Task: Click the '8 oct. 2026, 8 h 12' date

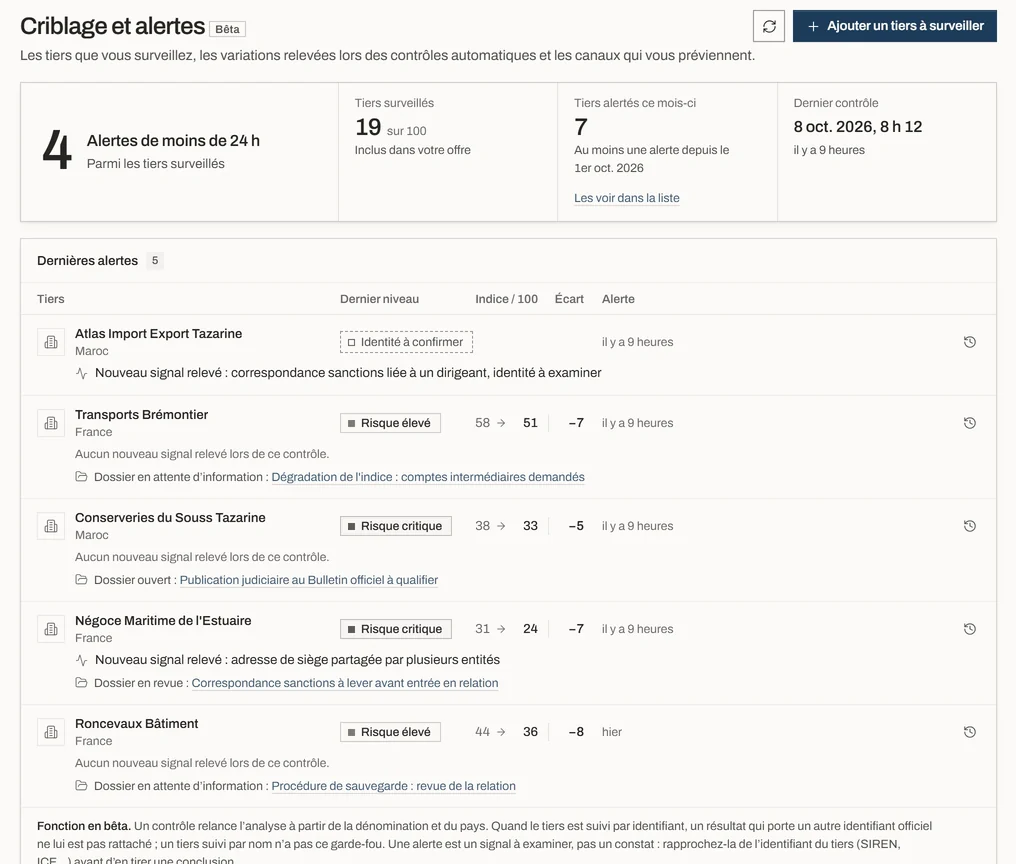Action: 857,127
